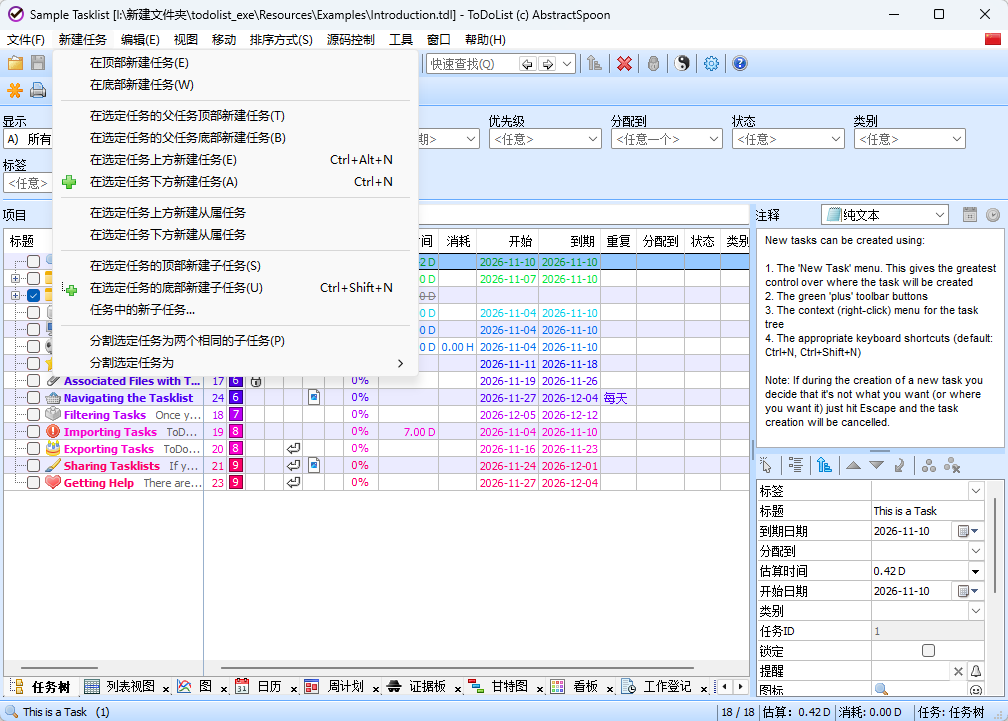Tick the checkbox for Sharing Tasklists

click(33, 465)
